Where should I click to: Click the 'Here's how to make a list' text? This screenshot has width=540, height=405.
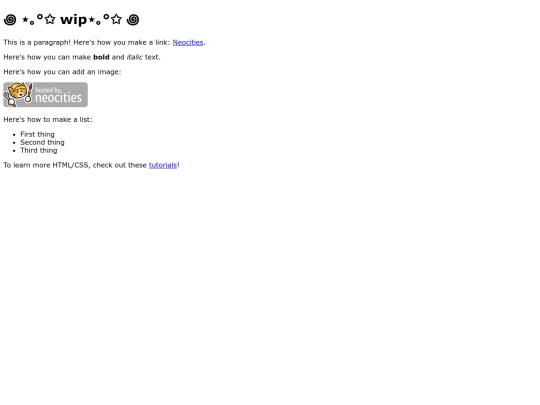click(48, 120)
